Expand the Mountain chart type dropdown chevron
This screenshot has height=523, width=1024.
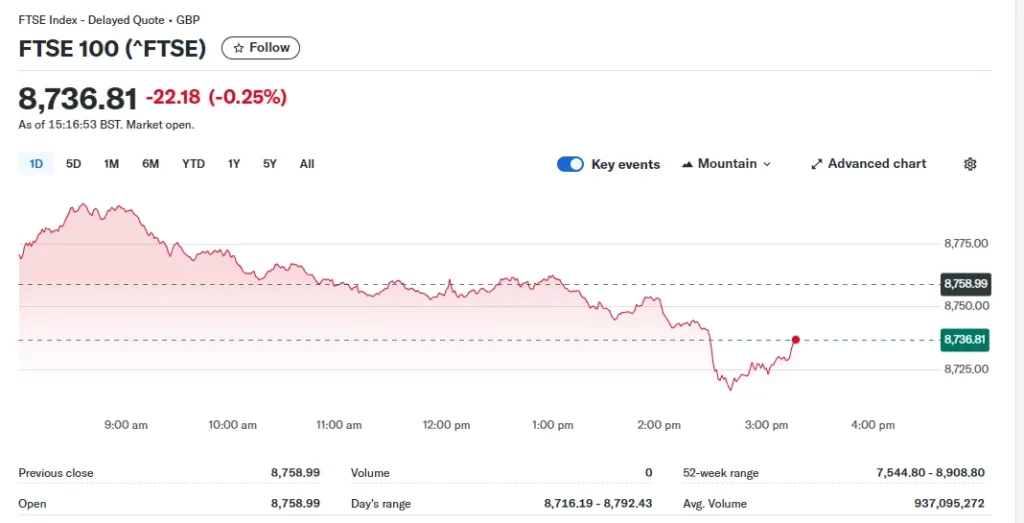click(767, 165)
